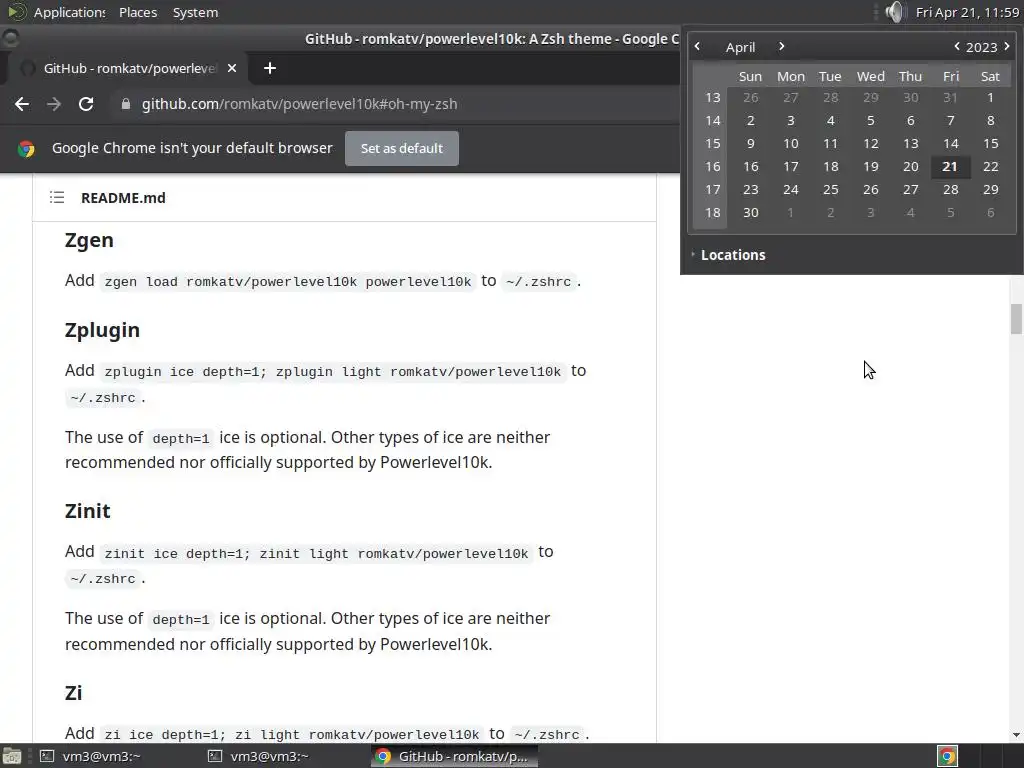The image size is (1024, 768).
Task: Click the Zgen heading
Action: point(89,240)
